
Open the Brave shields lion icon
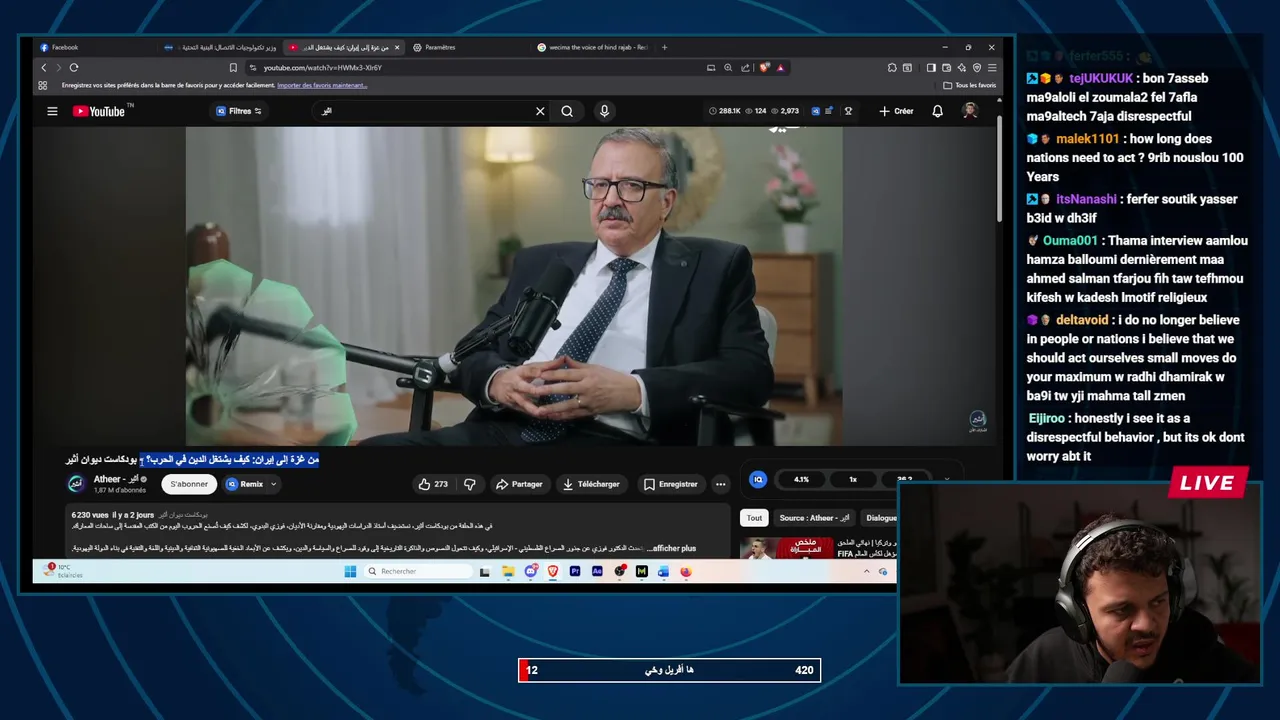(x=765, y=68)
